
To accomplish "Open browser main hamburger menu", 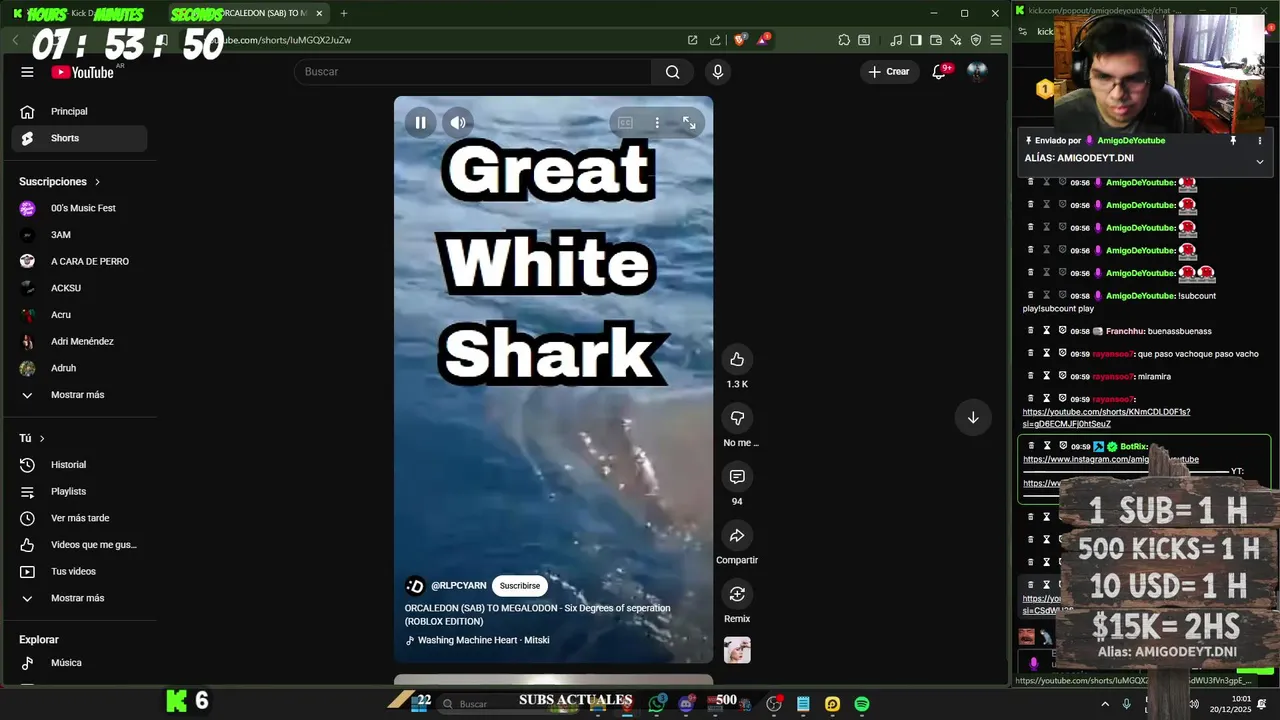I will [x=996, y=40].
